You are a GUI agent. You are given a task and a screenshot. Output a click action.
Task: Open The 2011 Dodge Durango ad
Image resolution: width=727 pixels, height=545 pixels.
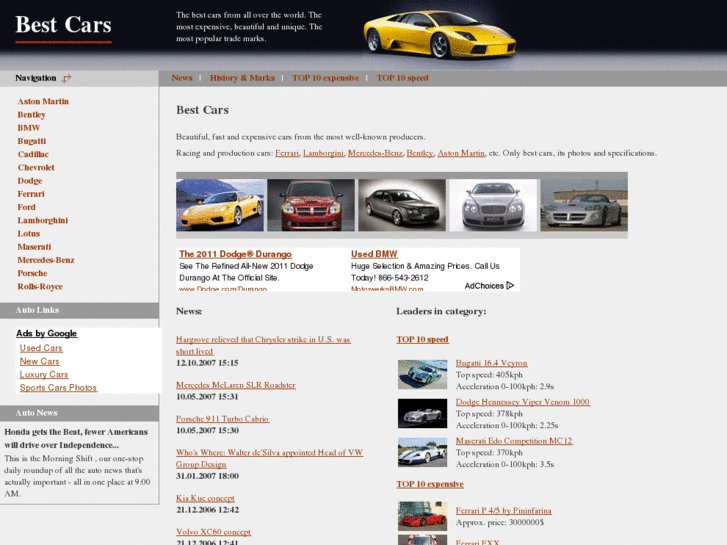tap(236, 254)
